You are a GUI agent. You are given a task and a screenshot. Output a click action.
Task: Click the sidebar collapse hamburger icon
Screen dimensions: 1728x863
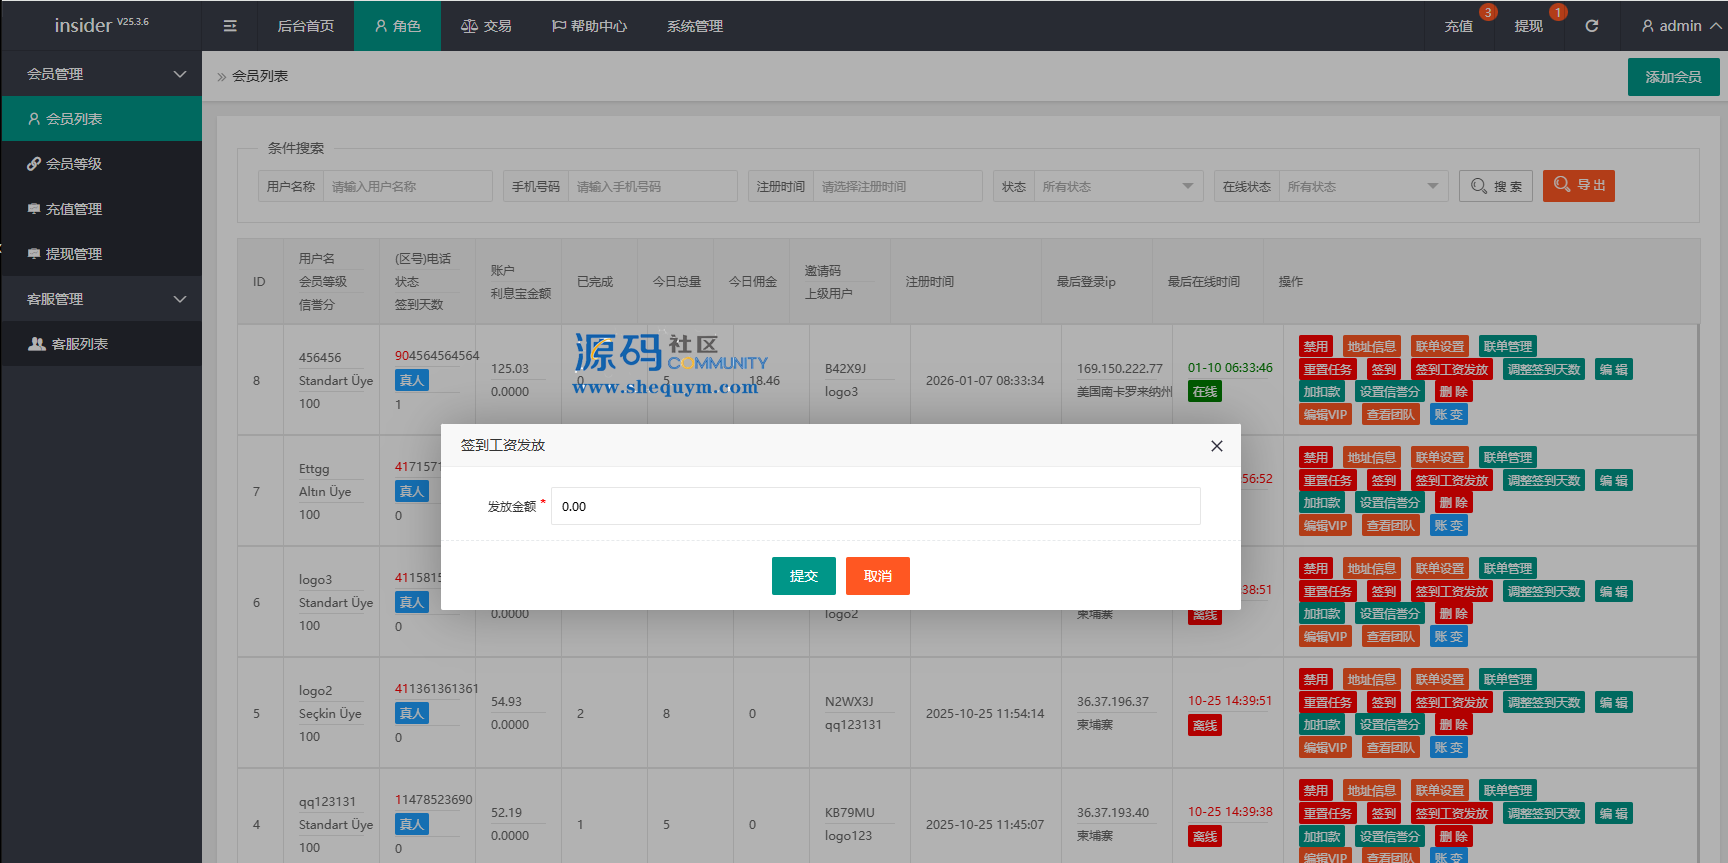click(x=230, y=26)
